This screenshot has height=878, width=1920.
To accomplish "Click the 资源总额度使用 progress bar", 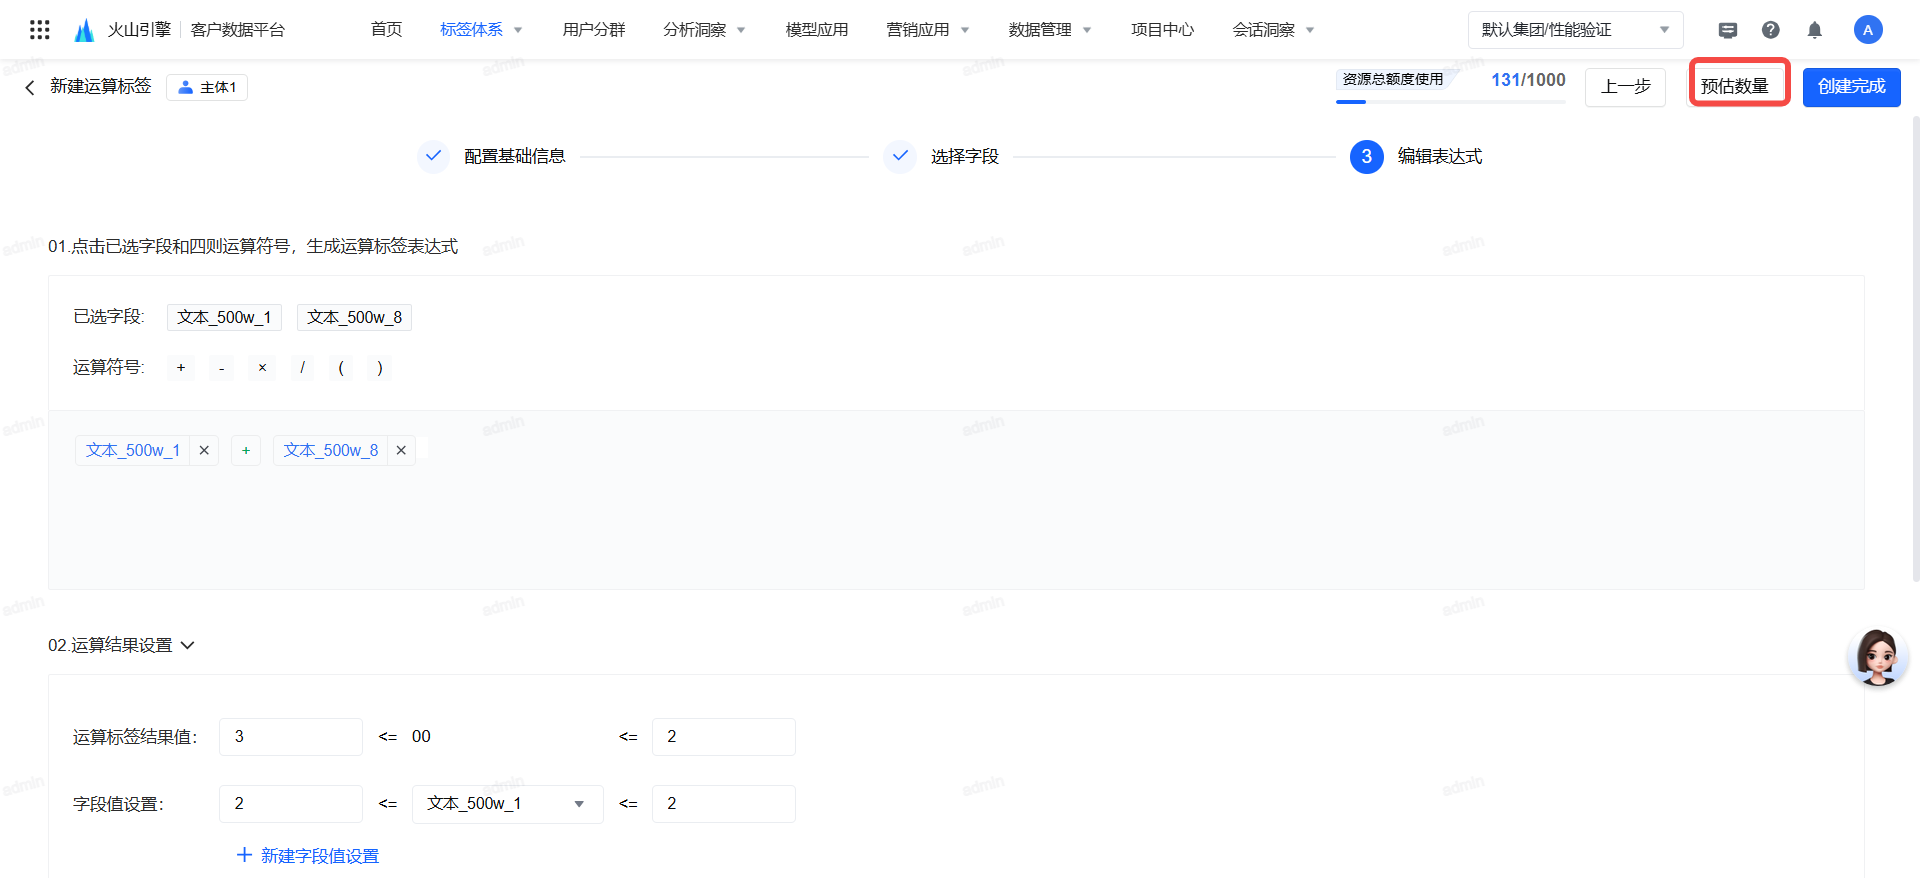I will [1451, 102].
